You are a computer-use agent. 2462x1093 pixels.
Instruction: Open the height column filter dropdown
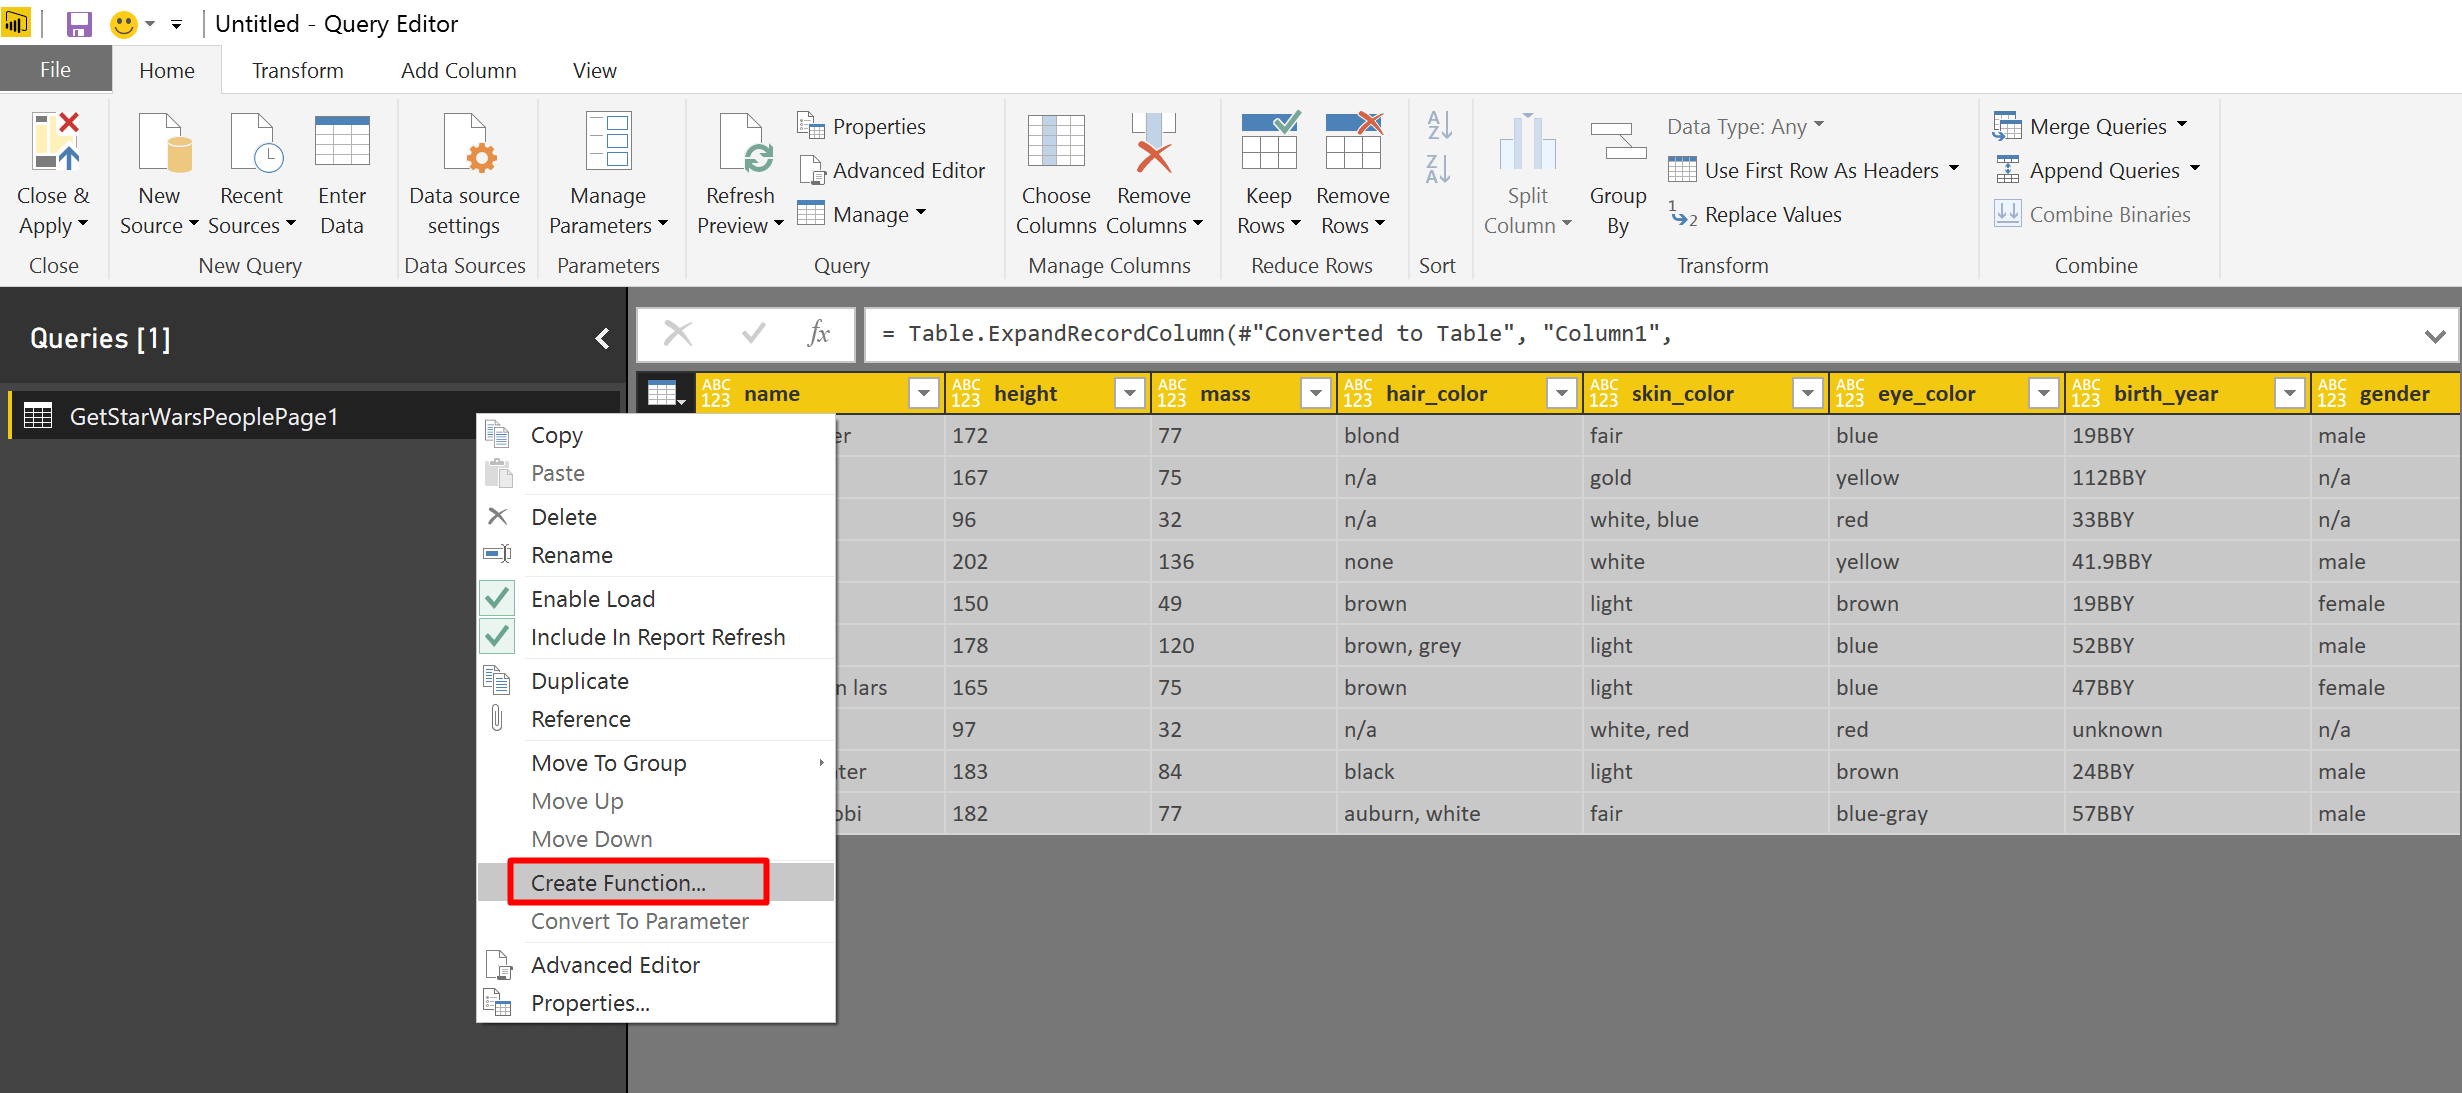pos(1129,394)
